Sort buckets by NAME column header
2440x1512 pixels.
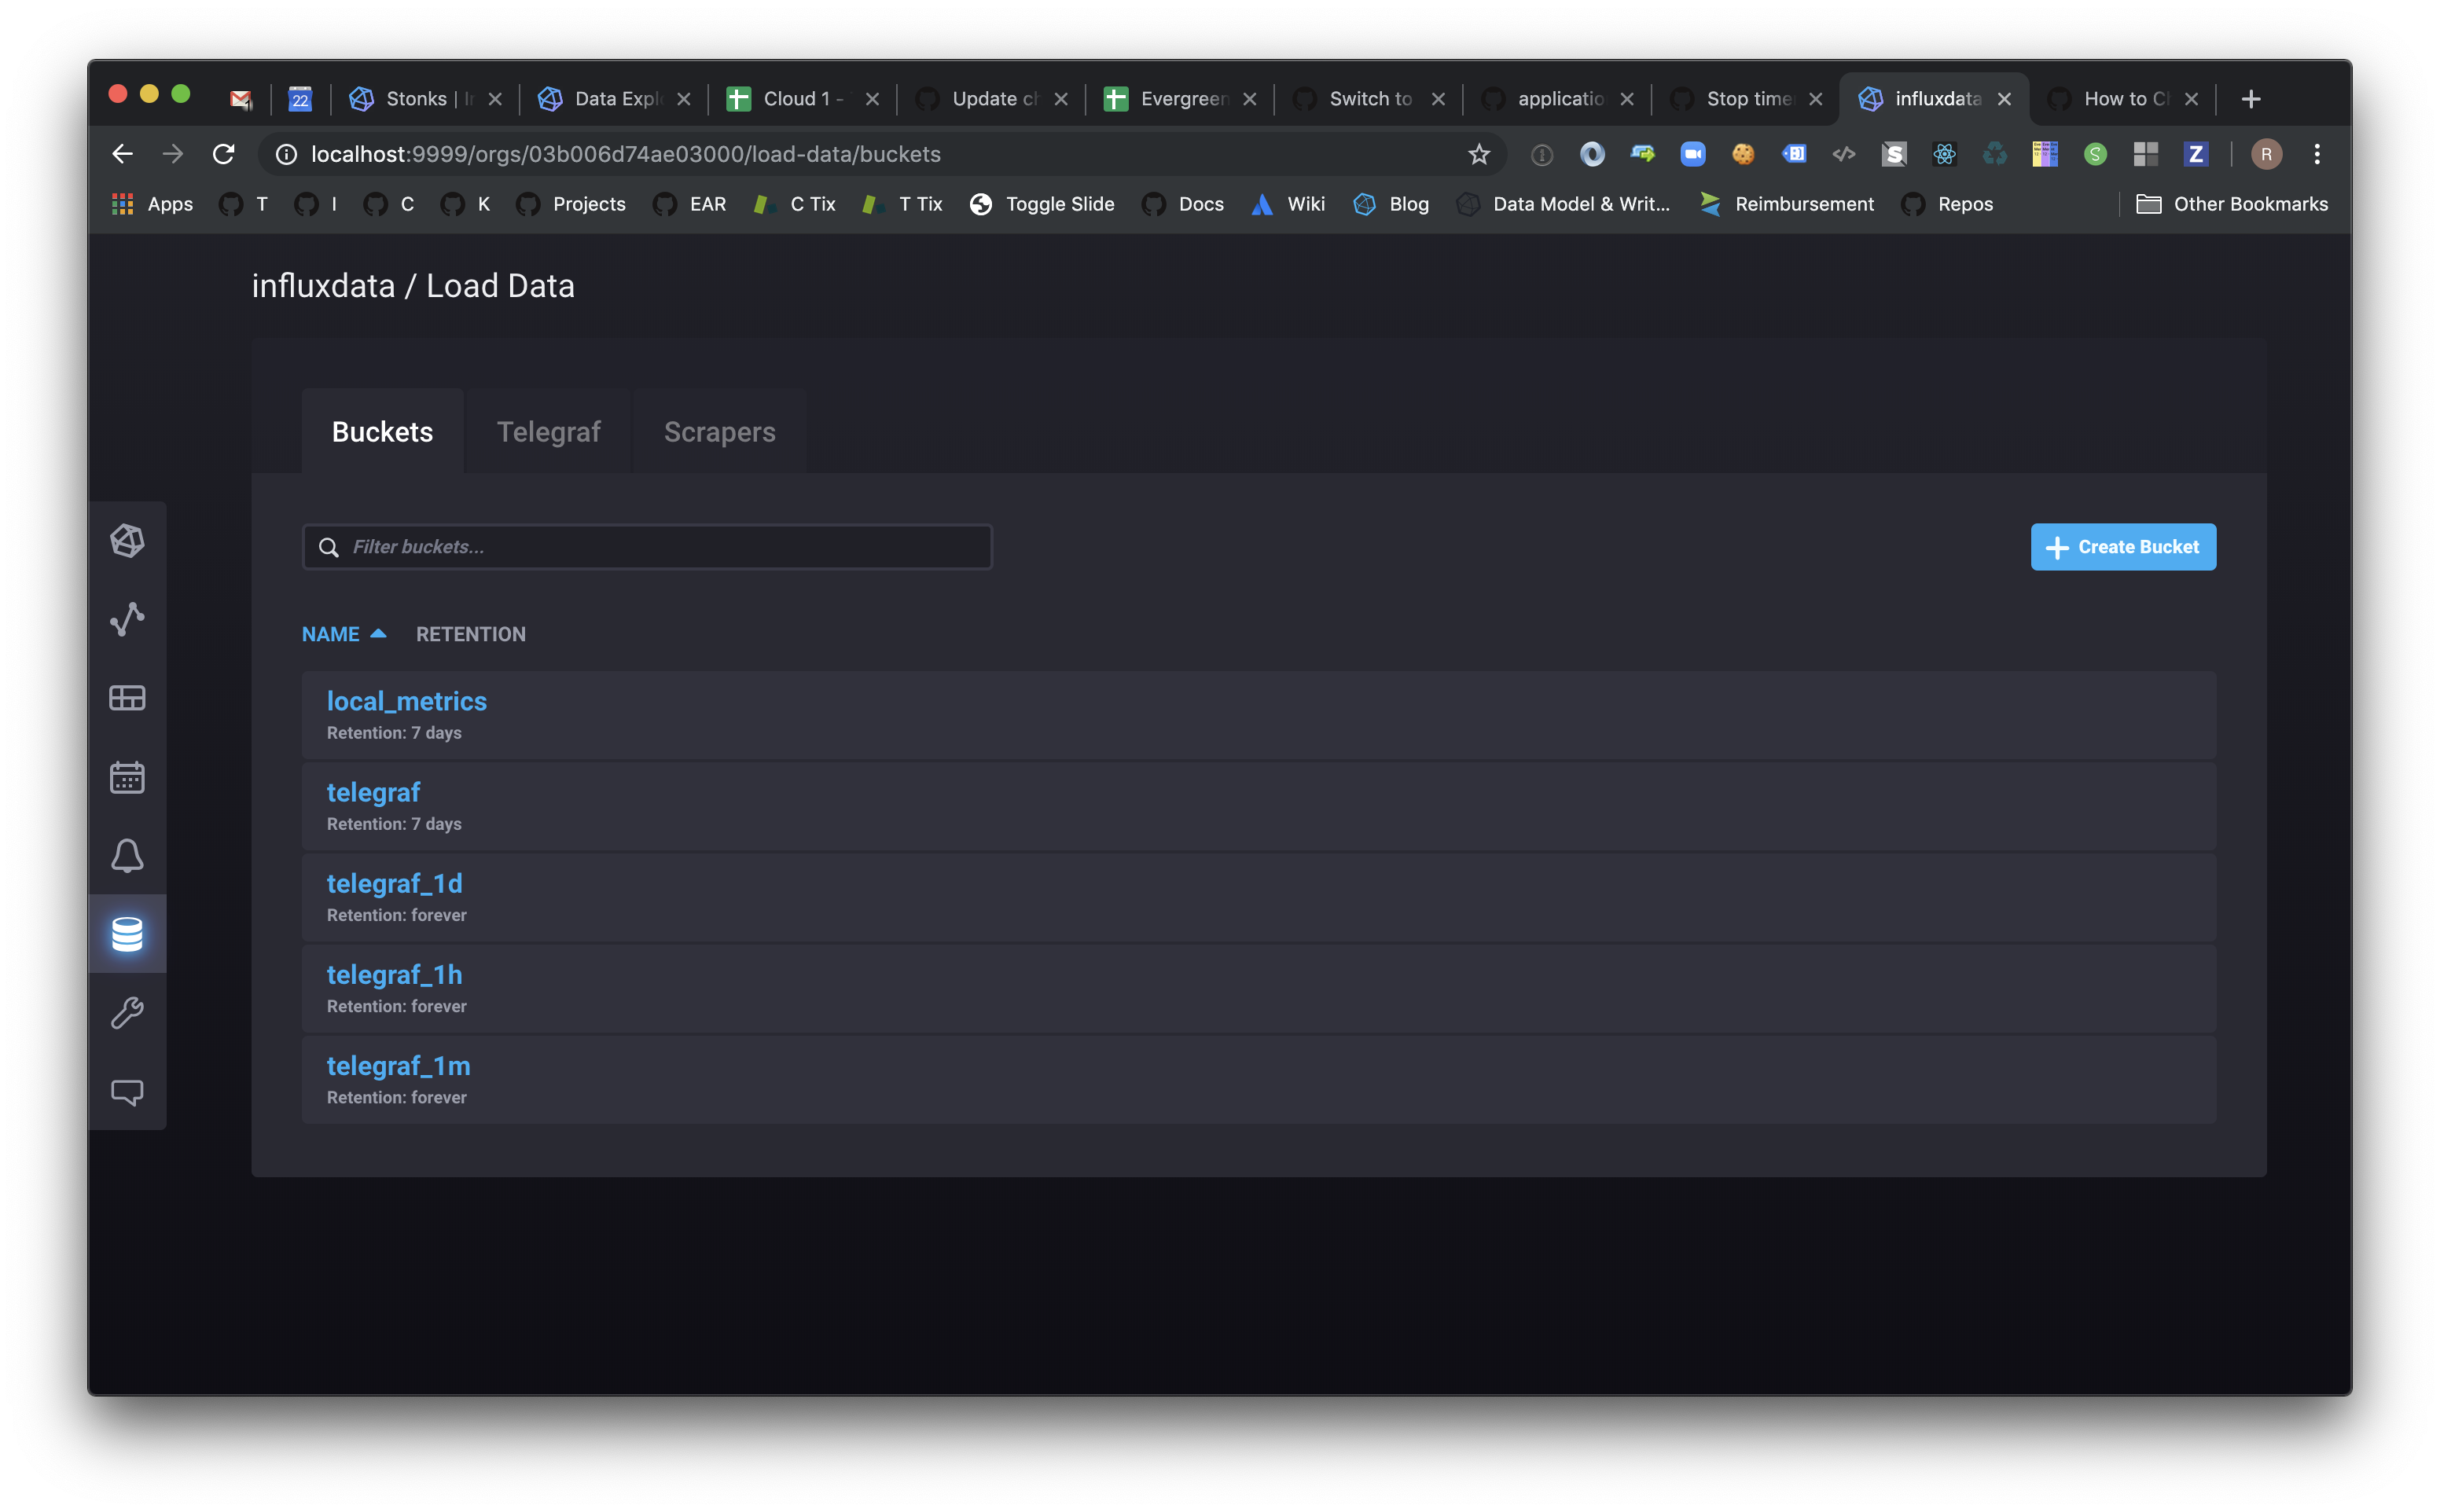343,634
